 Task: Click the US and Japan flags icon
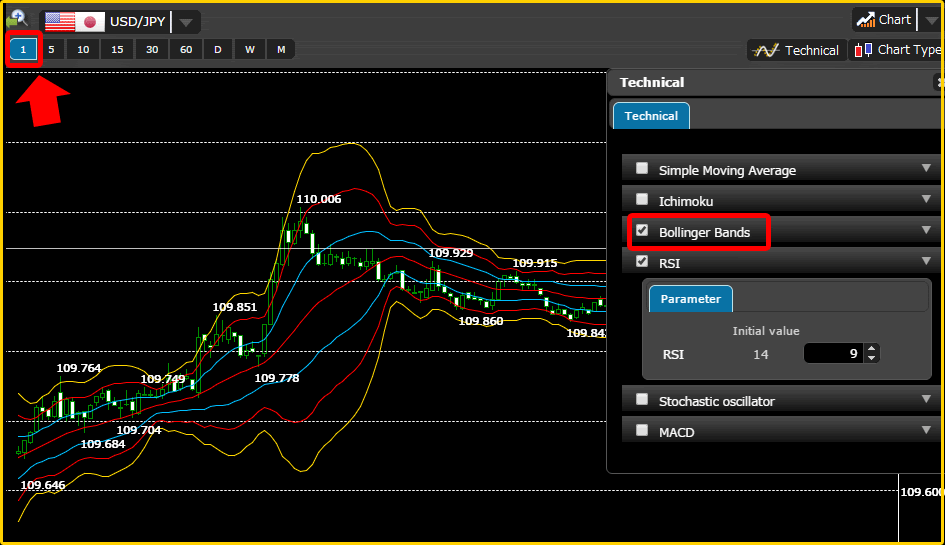tap(75, 22)
